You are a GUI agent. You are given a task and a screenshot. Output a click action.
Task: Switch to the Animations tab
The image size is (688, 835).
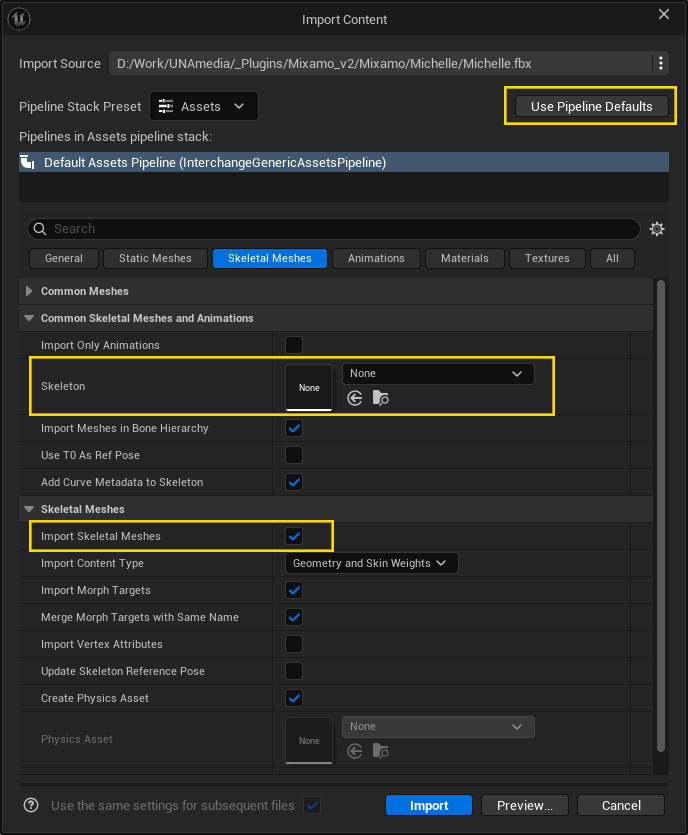tap(376, 258)
